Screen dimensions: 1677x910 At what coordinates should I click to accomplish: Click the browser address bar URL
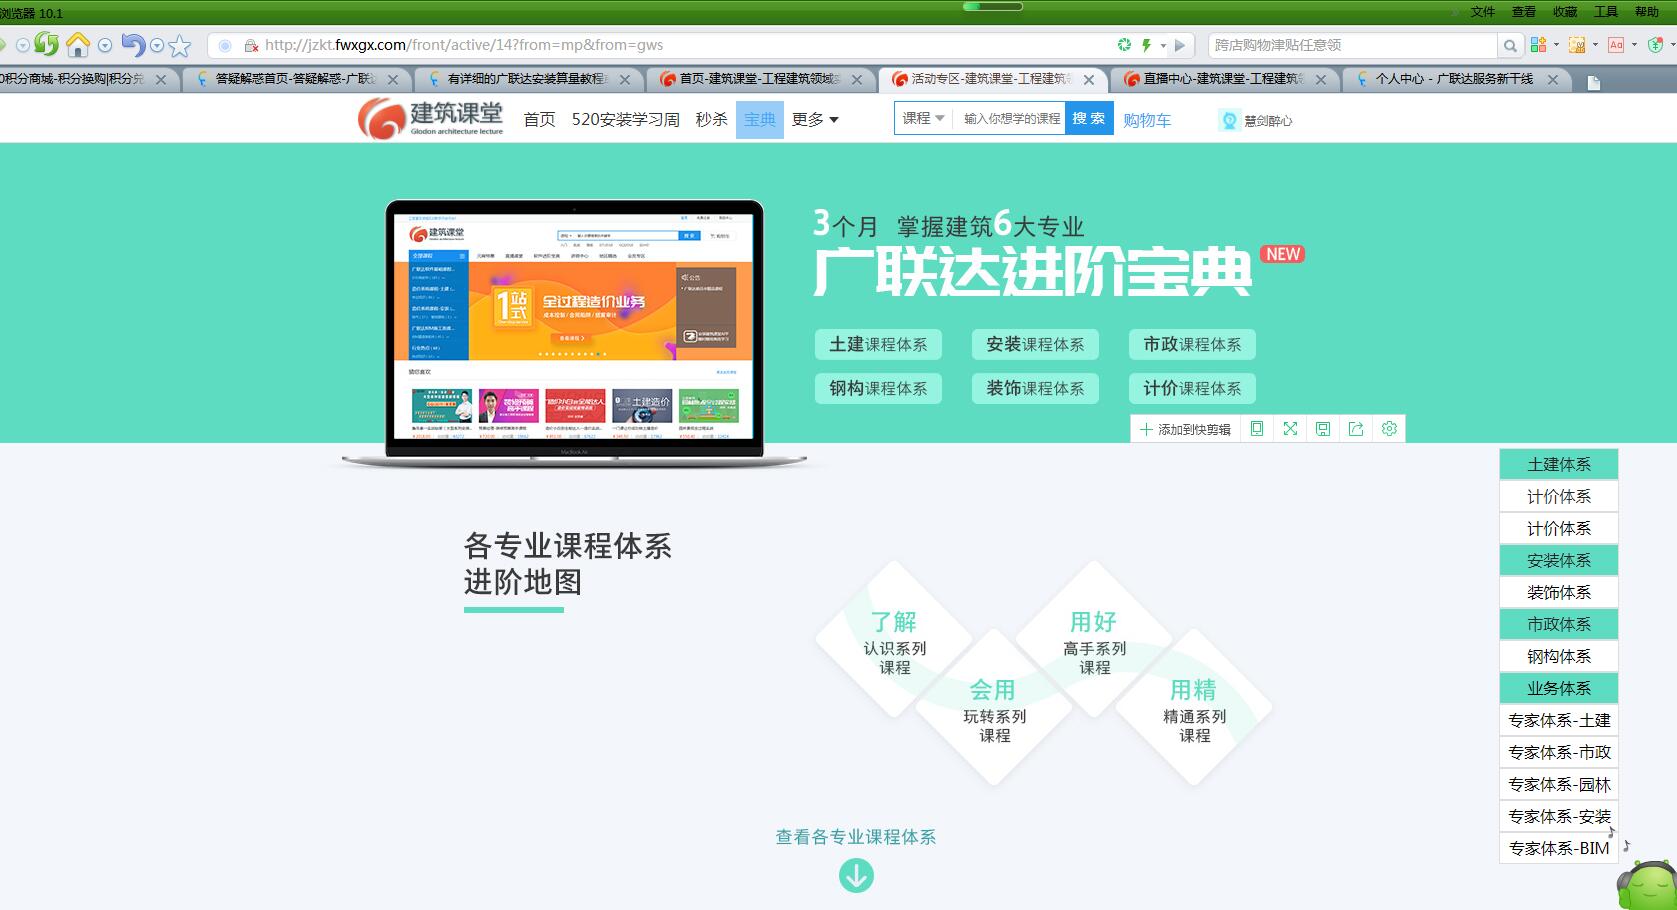(x=464, y=45)
